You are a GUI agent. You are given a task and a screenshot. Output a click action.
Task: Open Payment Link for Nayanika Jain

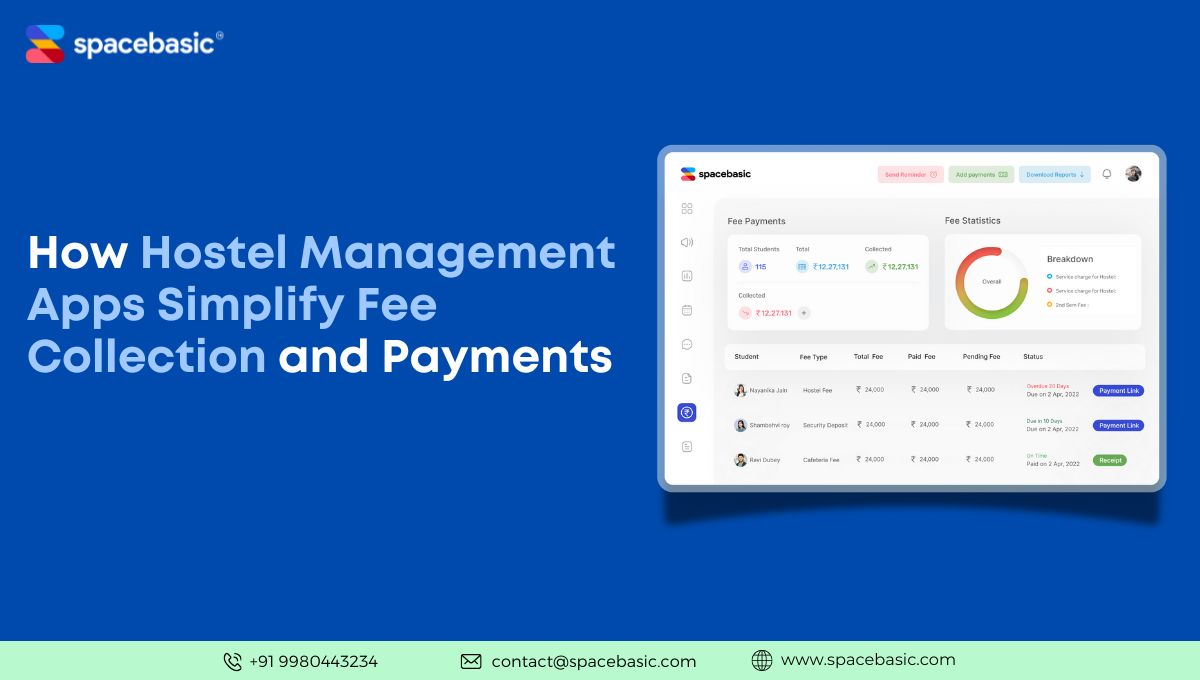[x=1118, y=391]
